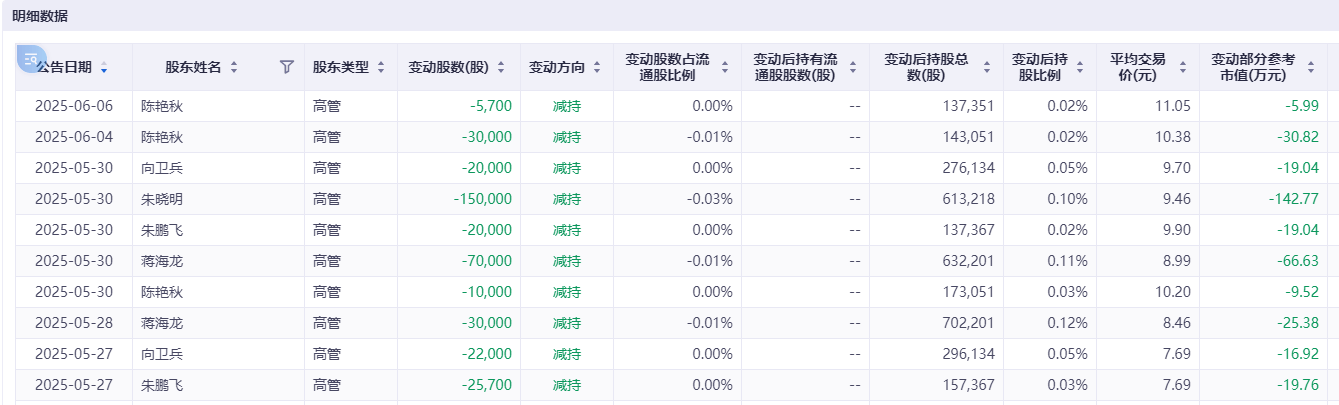Sort by 变动后持有流通股股数 arrows
Viewport: 1339px width, 405px height.
(853, 68)
